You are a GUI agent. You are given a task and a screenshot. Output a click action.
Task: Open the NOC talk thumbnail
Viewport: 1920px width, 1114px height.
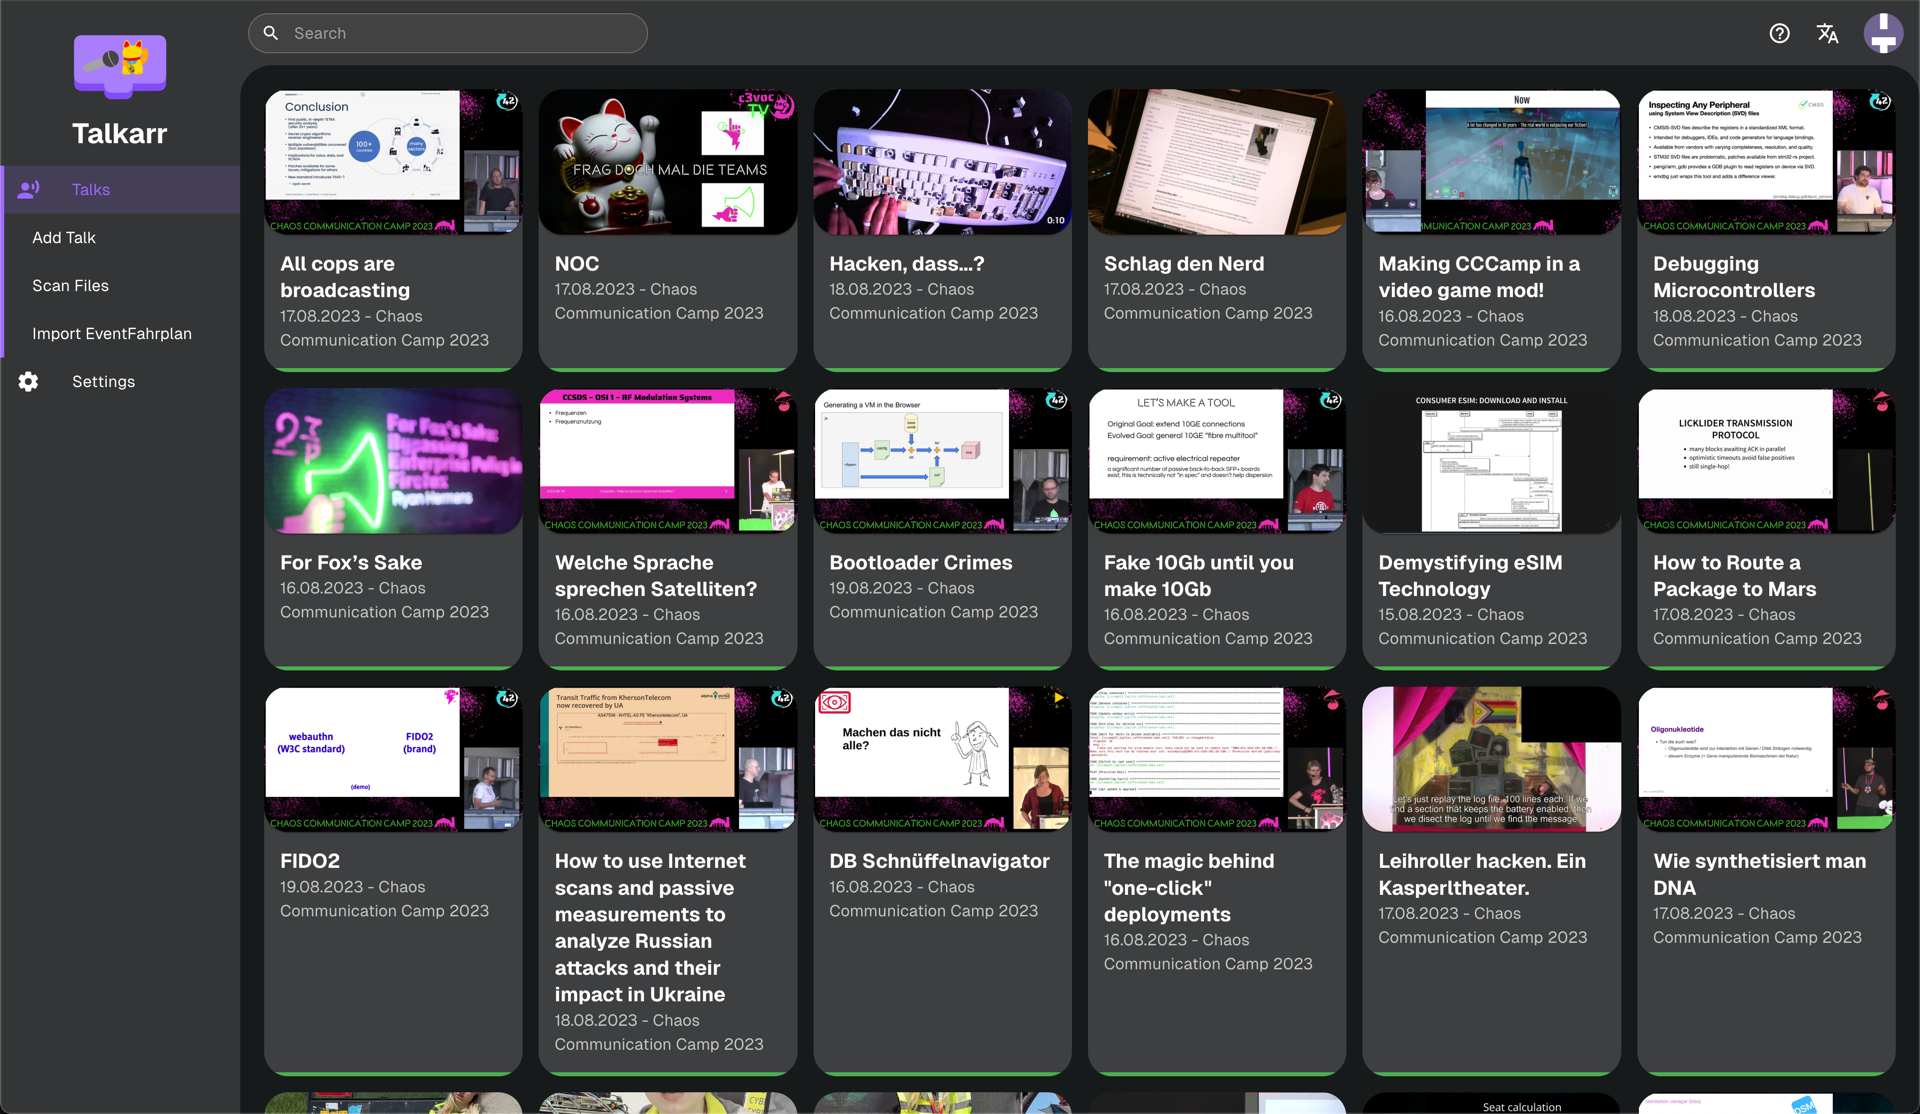pyautogui.click(x=667, y=162)
